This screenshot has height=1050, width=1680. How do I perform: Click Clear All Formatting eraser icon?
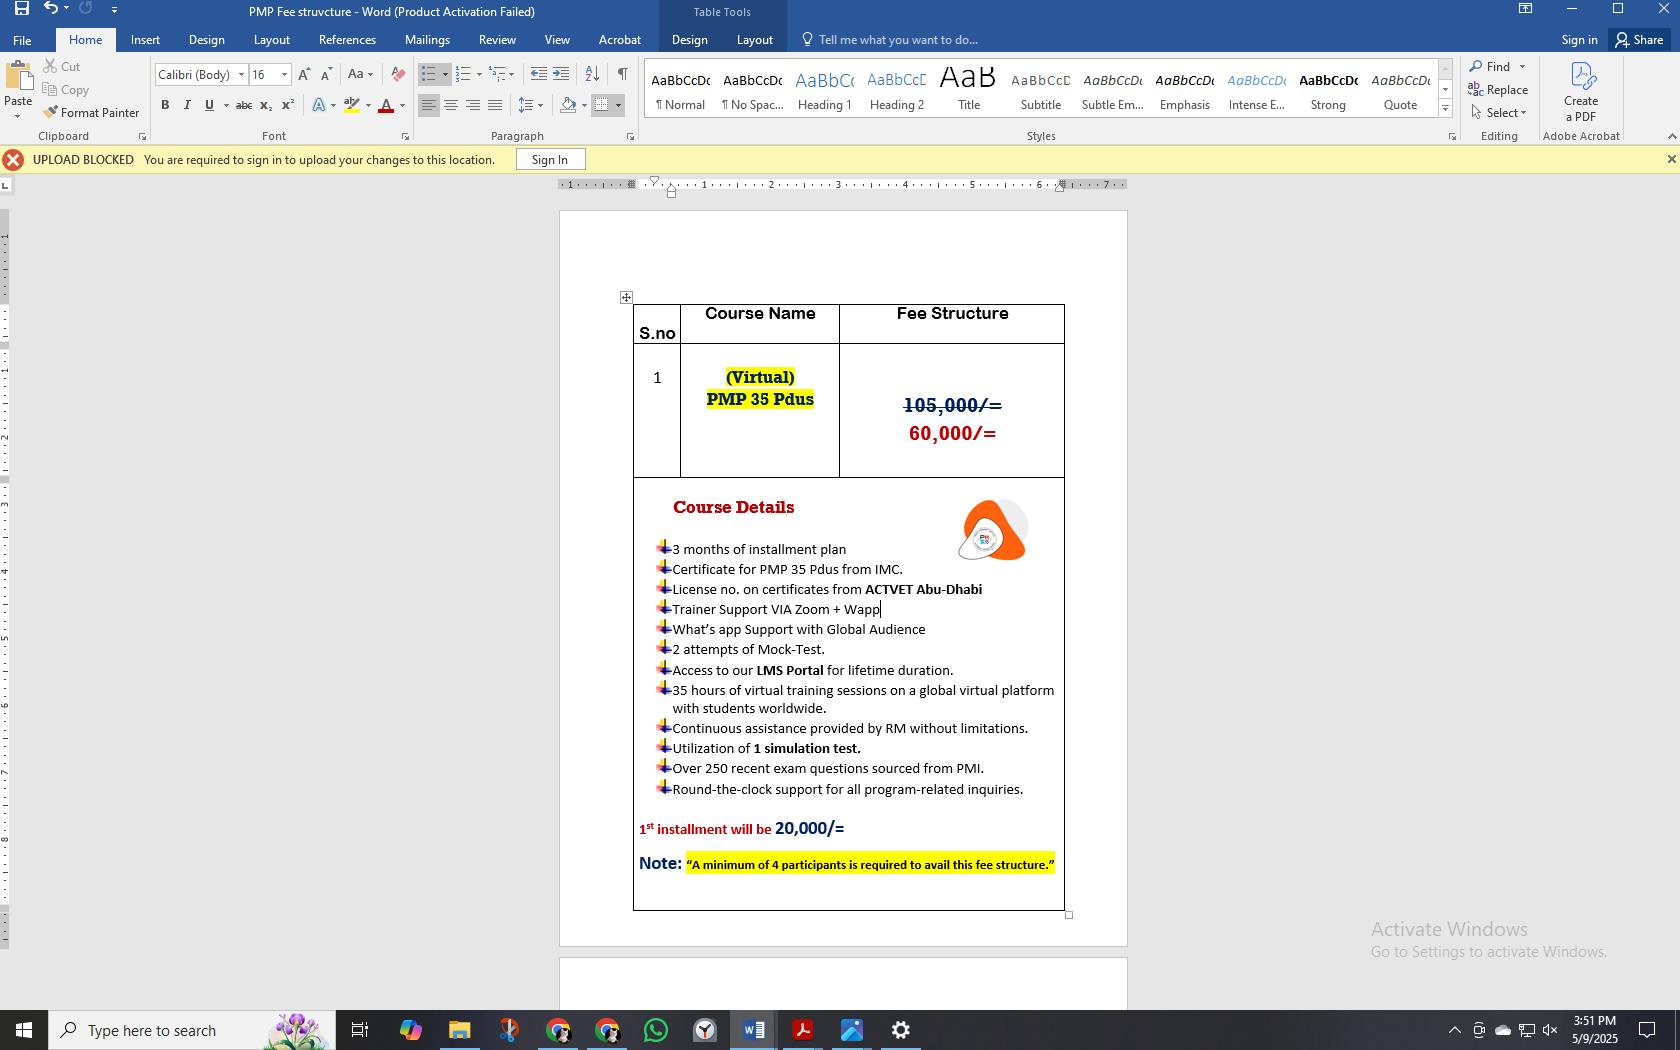tap(398, 75)
